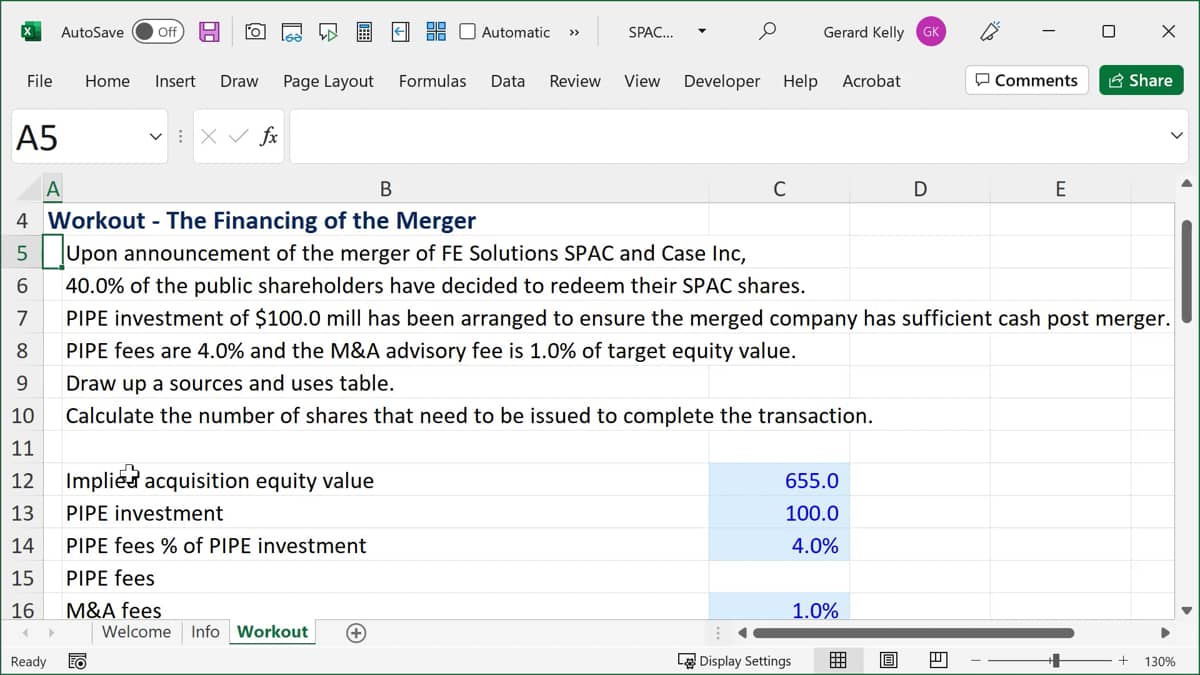The height and width of the screenshot is (675, 1200).
Task: Click the 'Implied acquisition equity value' cell
Action: (386, 480)
